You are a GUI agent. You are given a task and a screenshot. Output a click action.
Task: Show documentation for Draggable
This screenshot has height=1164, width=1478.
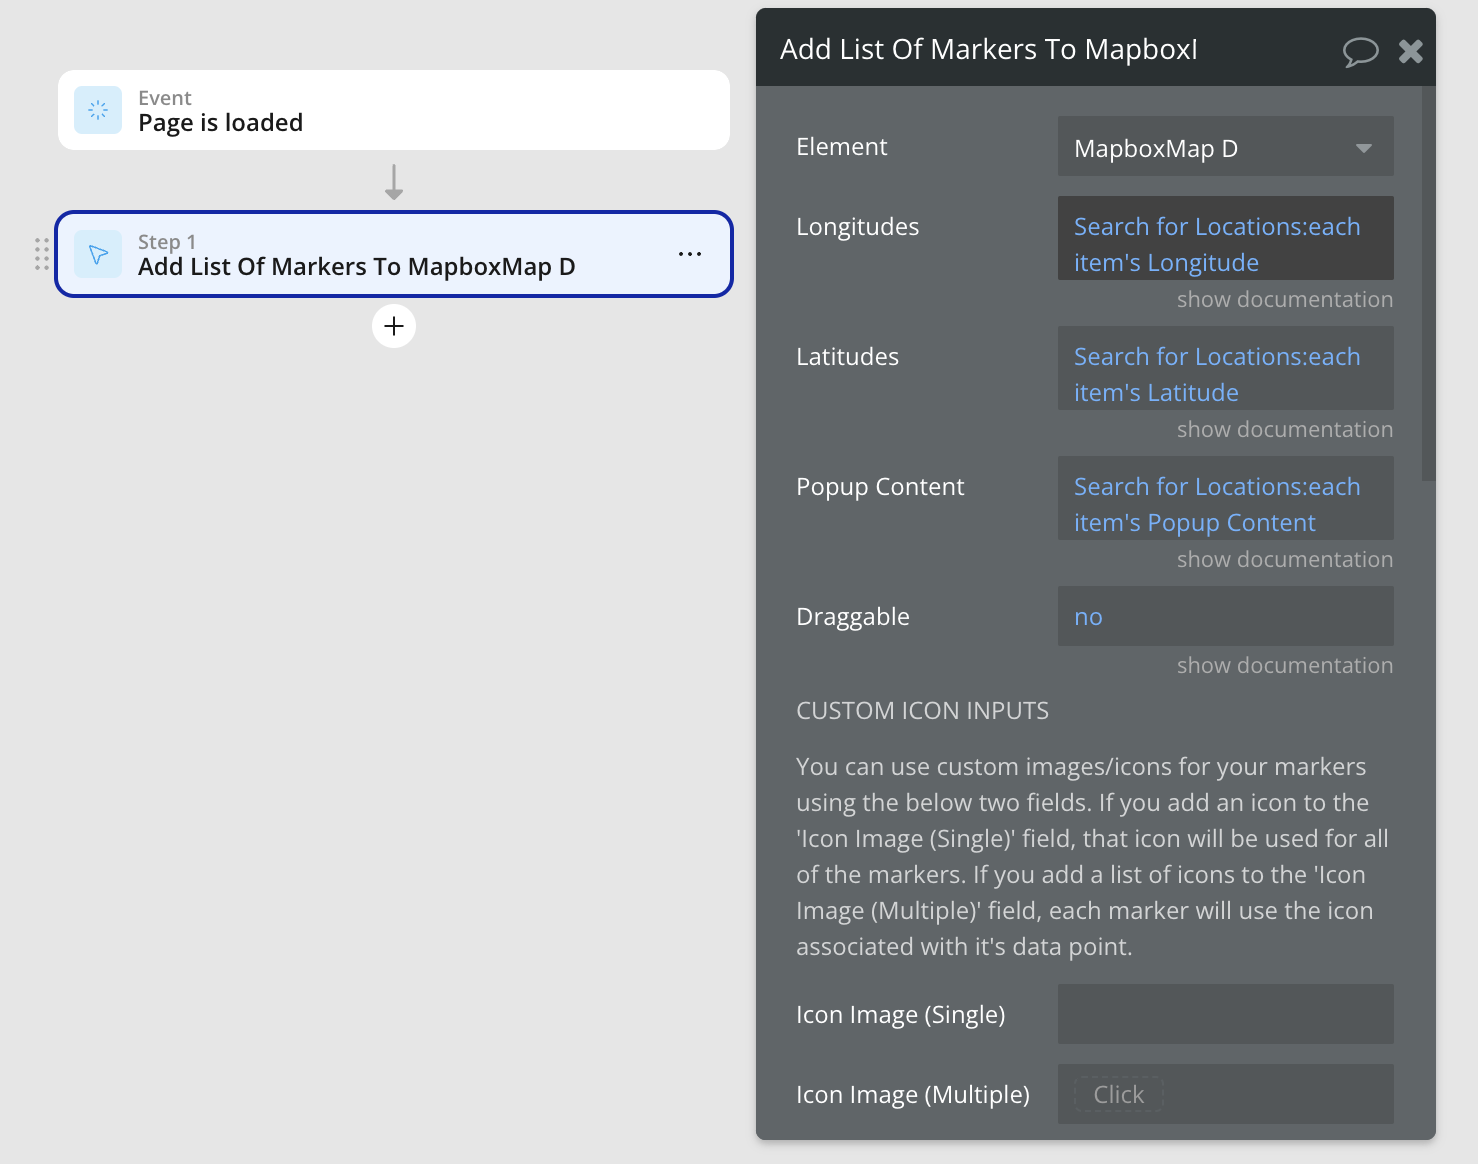coord(1284,666)
